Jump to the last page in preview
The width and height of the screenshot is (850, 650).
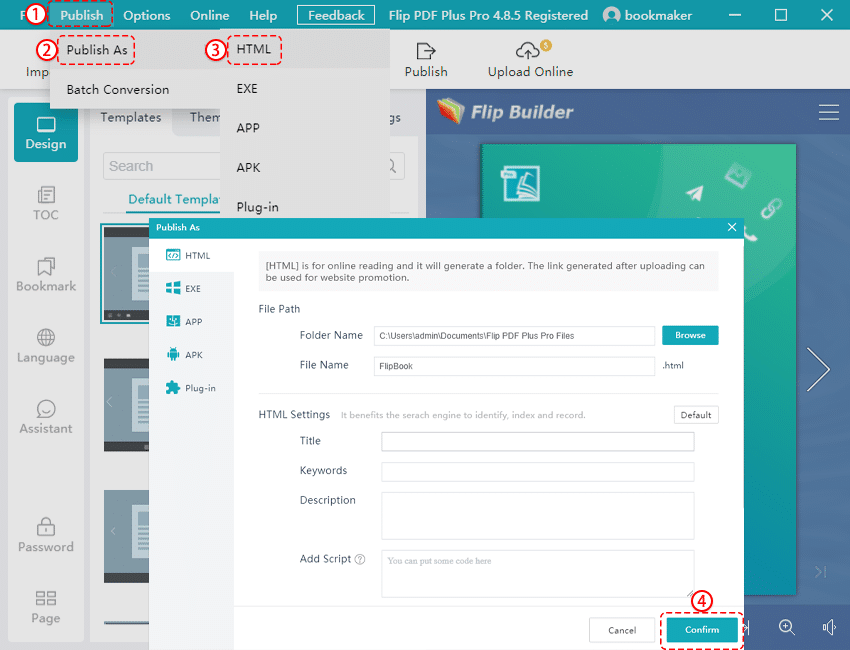pos(820,571)
